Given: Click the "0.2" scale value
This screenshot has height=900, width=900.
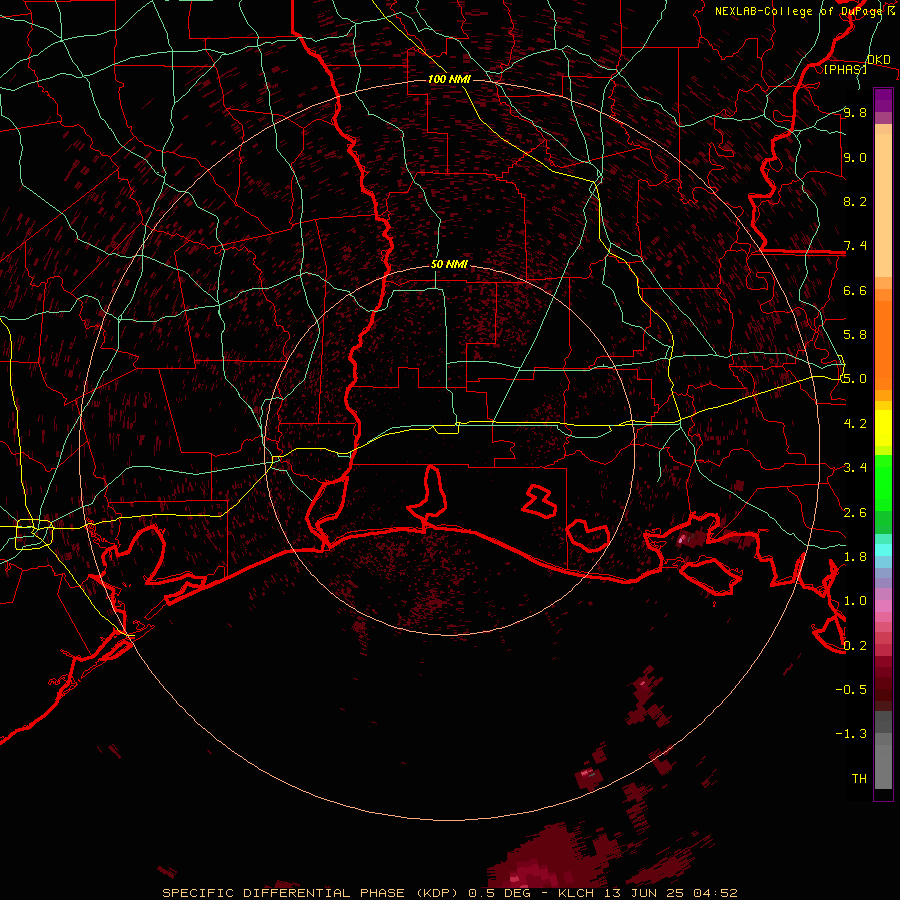Looking at the screenshot, I should (x=855, y=646).
